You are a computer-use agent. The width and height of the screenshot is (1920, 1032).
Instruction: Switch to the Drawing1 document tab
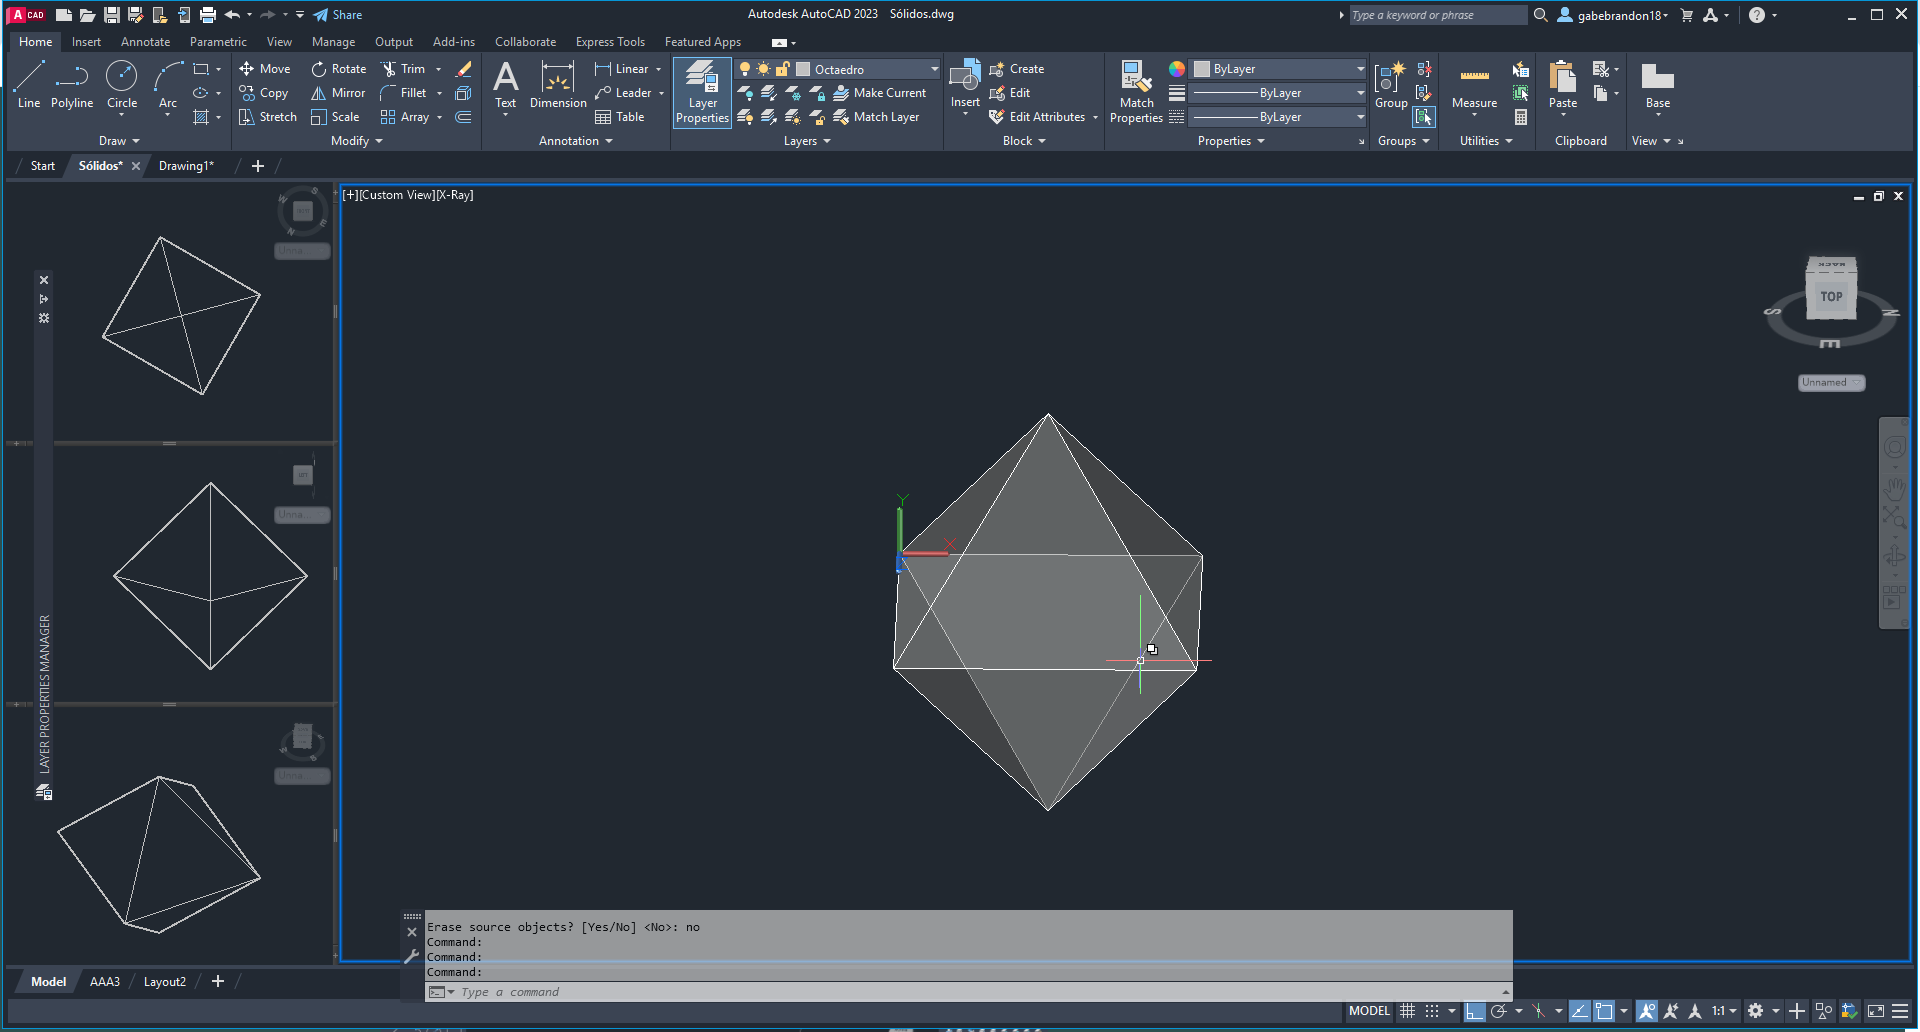coord(186,166)
